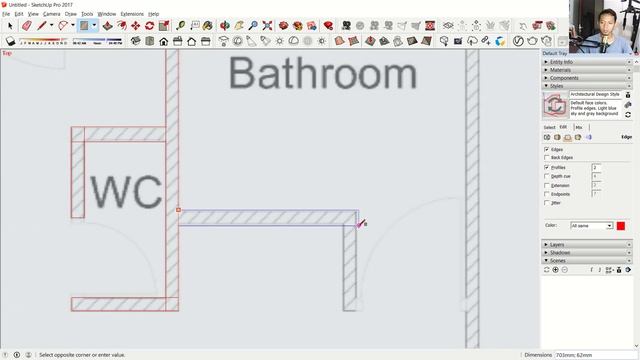Open the Edit menu
The height and width of the screenshot is (360, 640).
(x=19, y=14)
